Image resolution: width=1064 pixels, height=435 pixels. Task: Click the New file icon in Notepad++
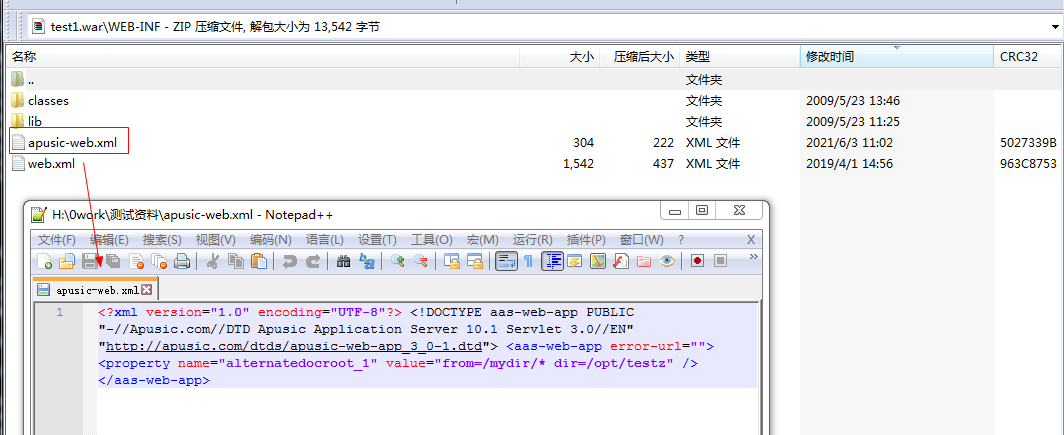coord(45,262)
